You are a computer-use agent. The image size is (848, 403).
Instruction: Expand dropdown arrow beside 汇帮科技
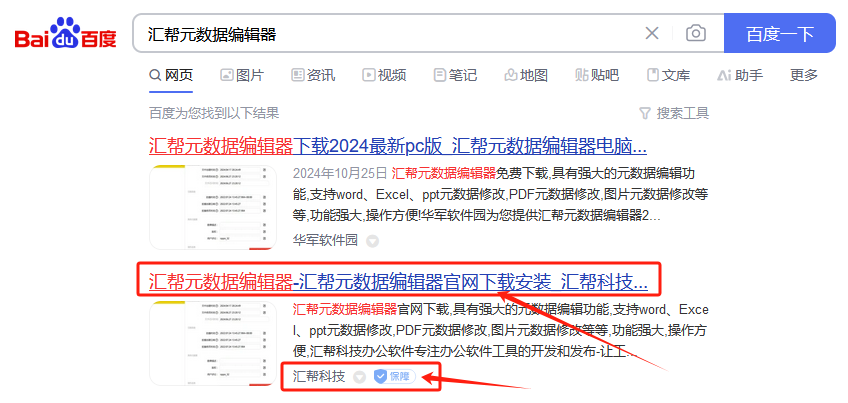pyautogui.click(x=359, y=376)
